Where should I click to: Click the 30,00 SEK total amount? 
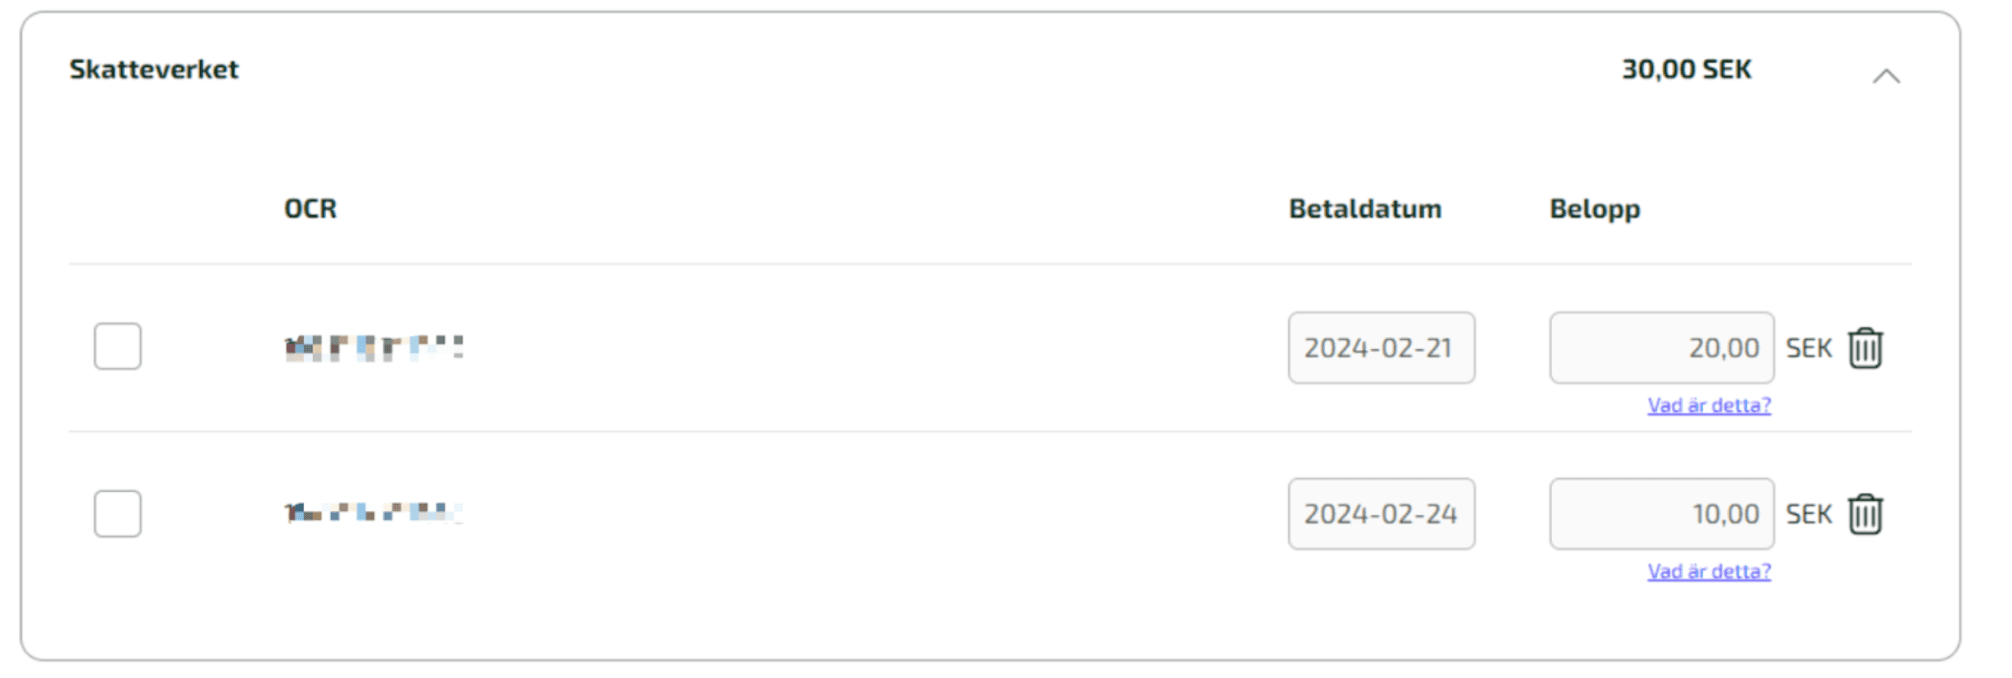(1687, 69)
